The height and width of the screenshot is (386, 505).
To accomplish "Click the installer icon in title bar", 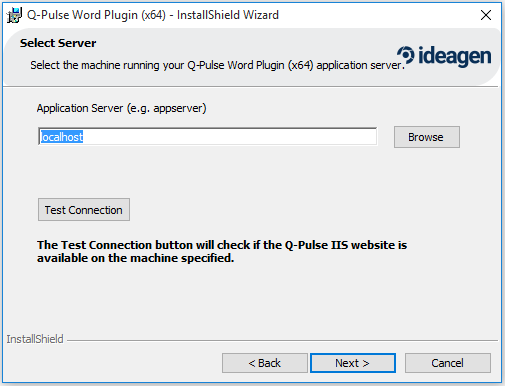I will pos(14,15).
